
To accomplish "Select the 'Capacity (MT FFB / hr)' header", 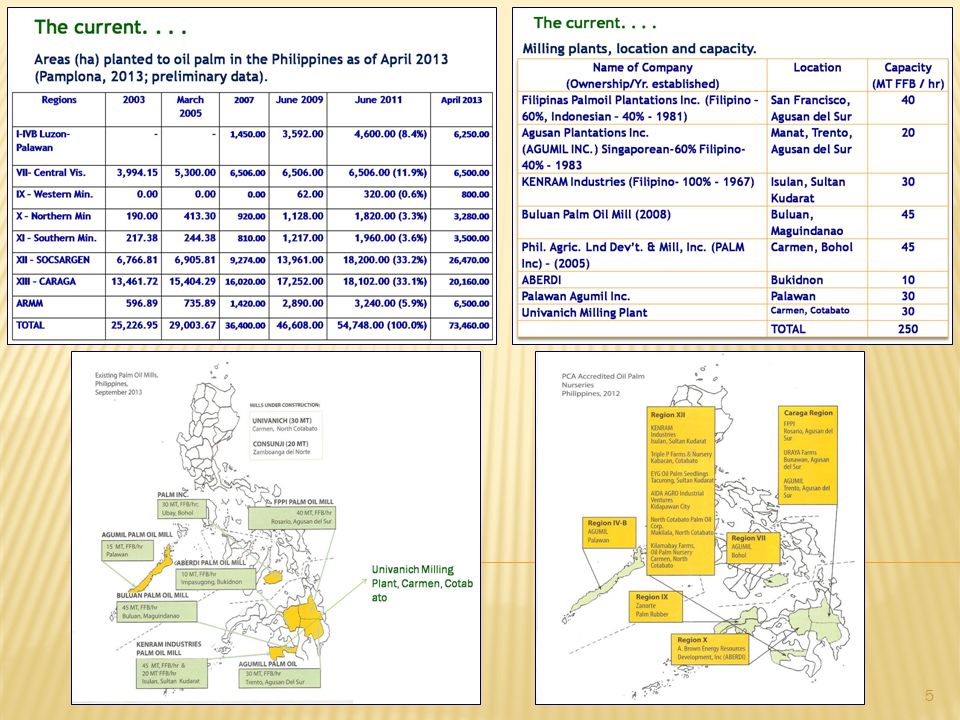I will 908,75.
